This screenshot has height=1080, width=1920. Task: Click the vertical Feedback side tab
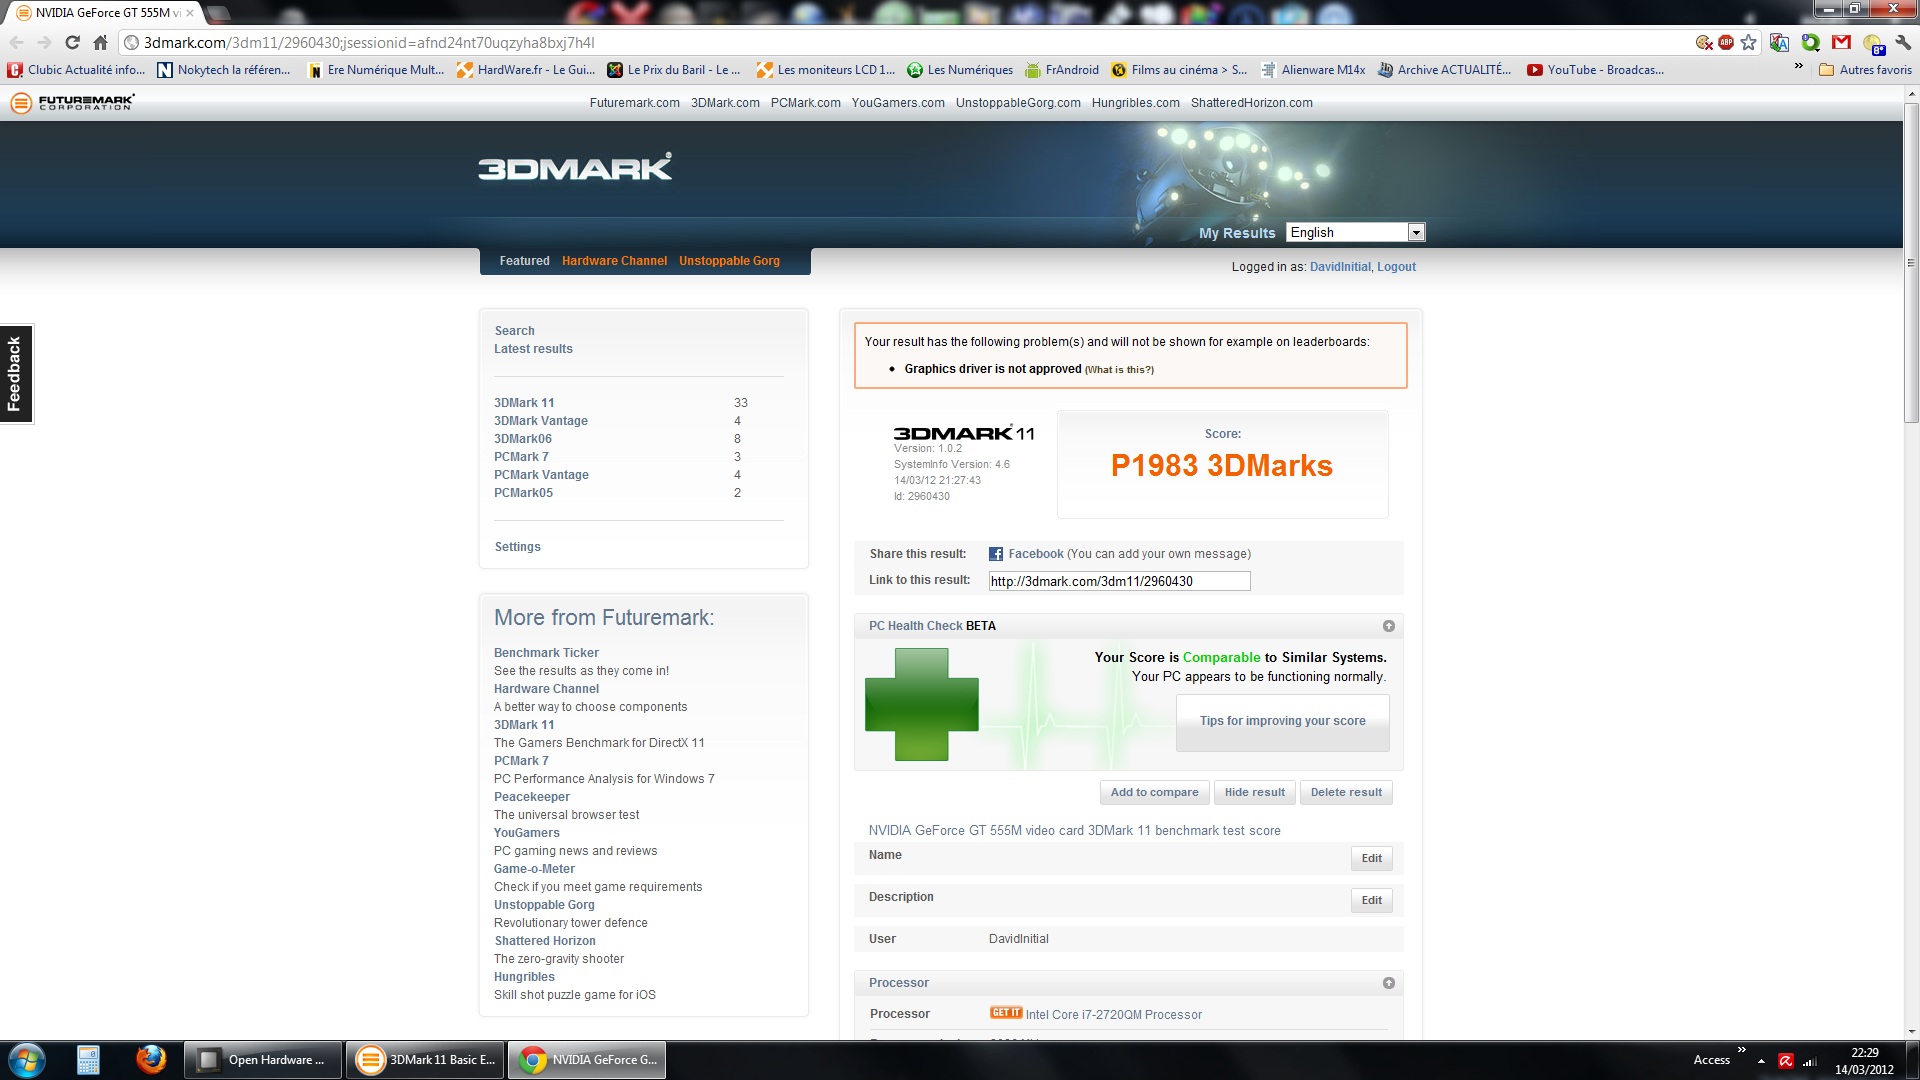click(16, 374)
